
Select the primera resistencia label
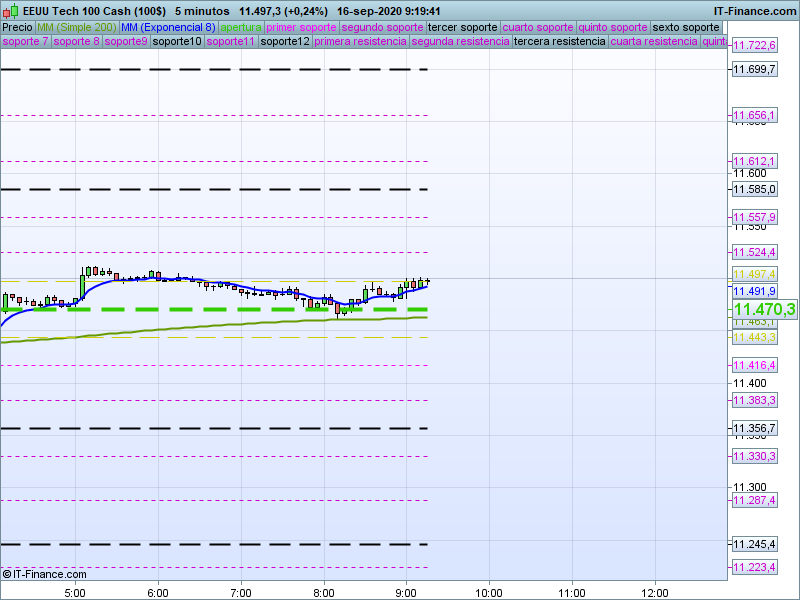click(x=360, y=42)
